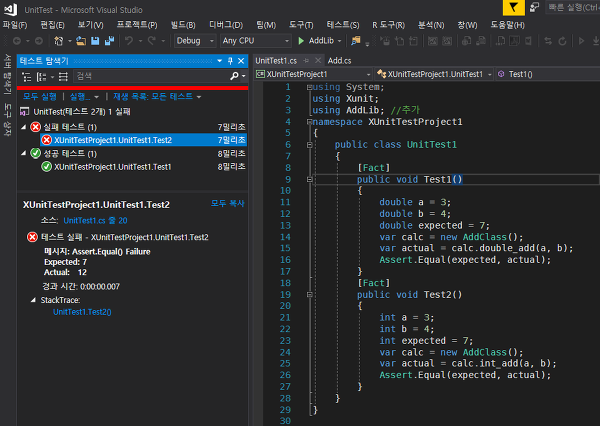The height and width of the screenshot is (426, 600).
Task: Click the undo arrow icon
Action: tap(129, 41)
